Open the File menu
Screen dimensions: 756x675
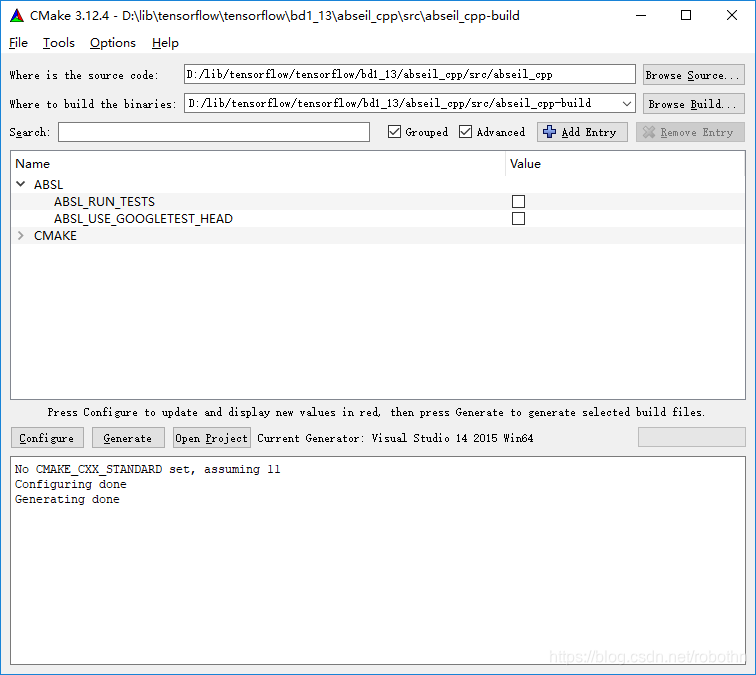click(x=18, y=43)
